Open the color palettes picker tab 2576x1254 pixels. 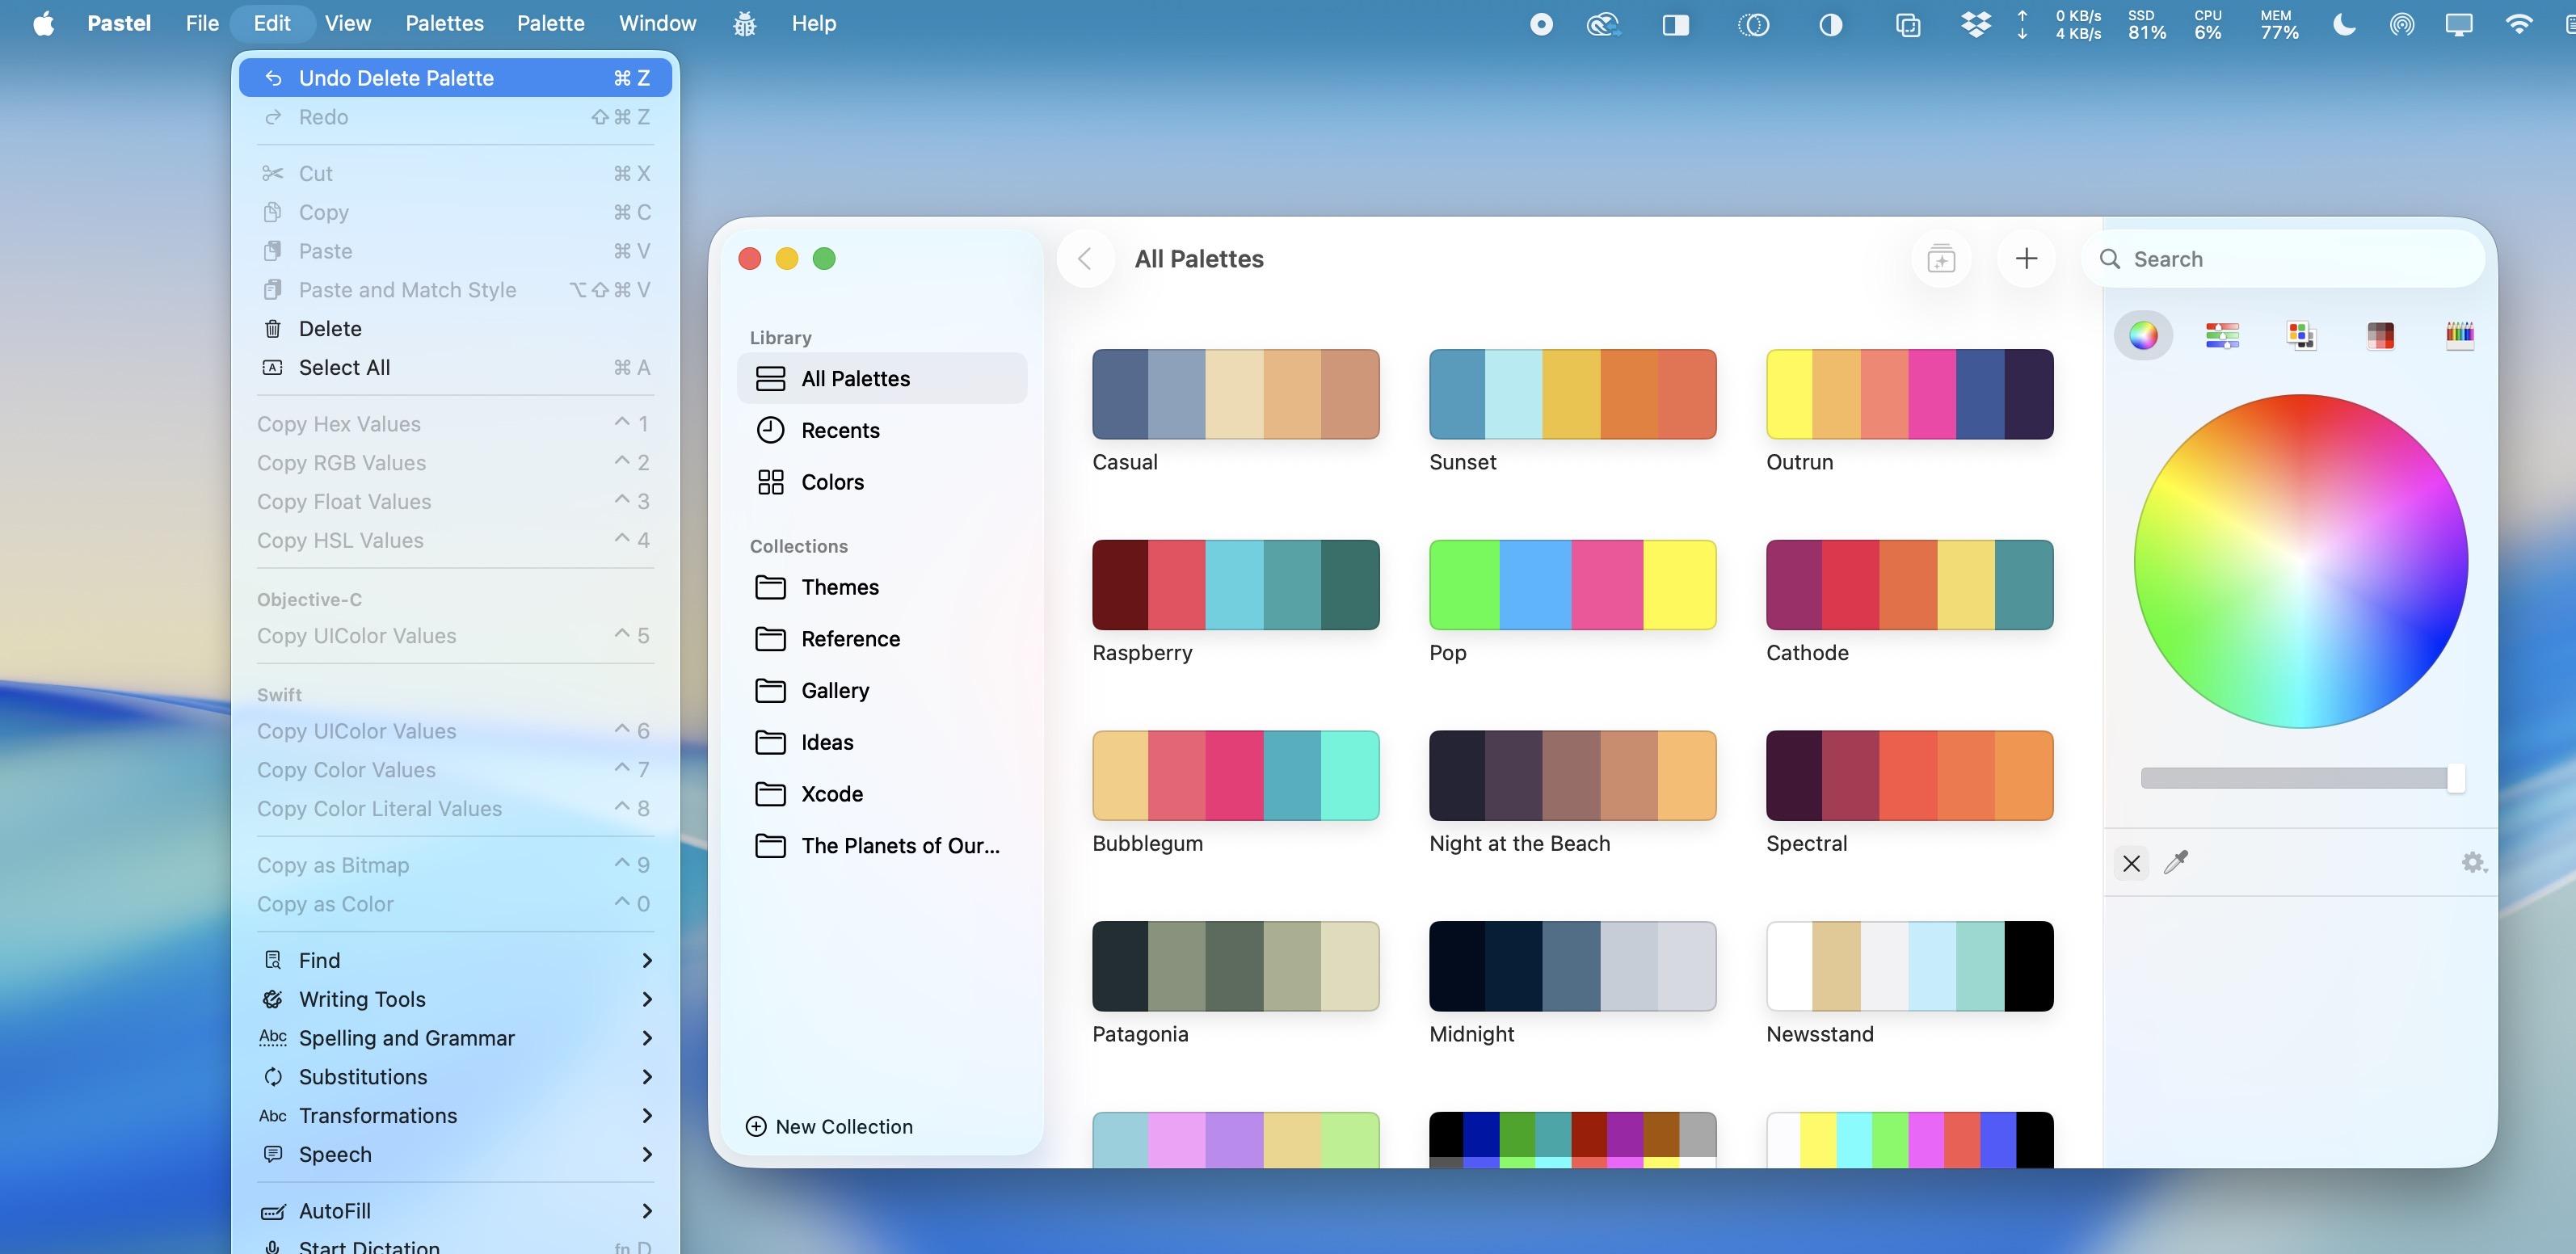click(2301, 335)
